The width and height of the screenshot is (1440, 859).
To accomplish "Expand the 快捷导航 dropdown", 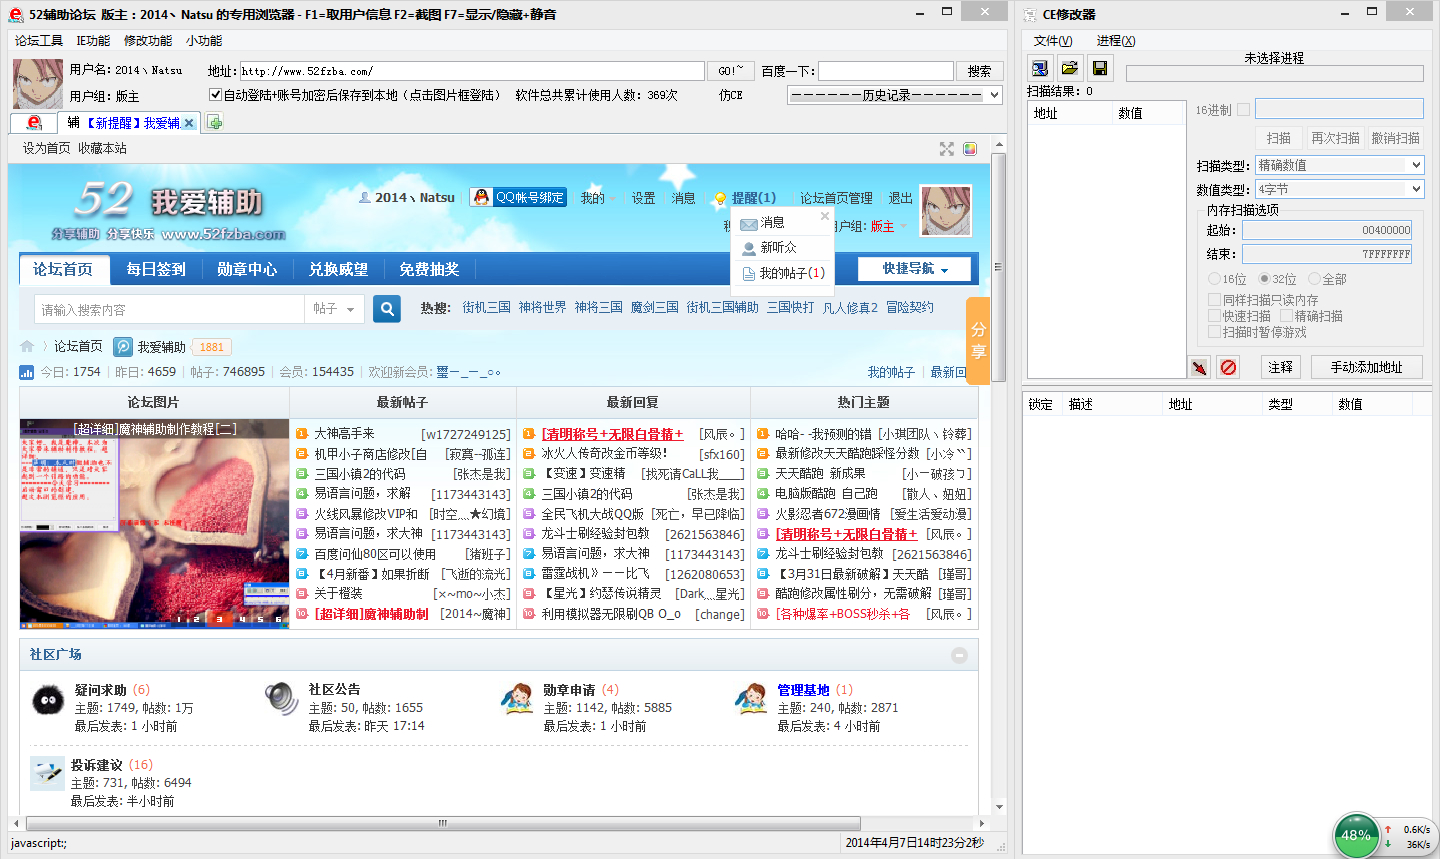I will click(915, 269).
